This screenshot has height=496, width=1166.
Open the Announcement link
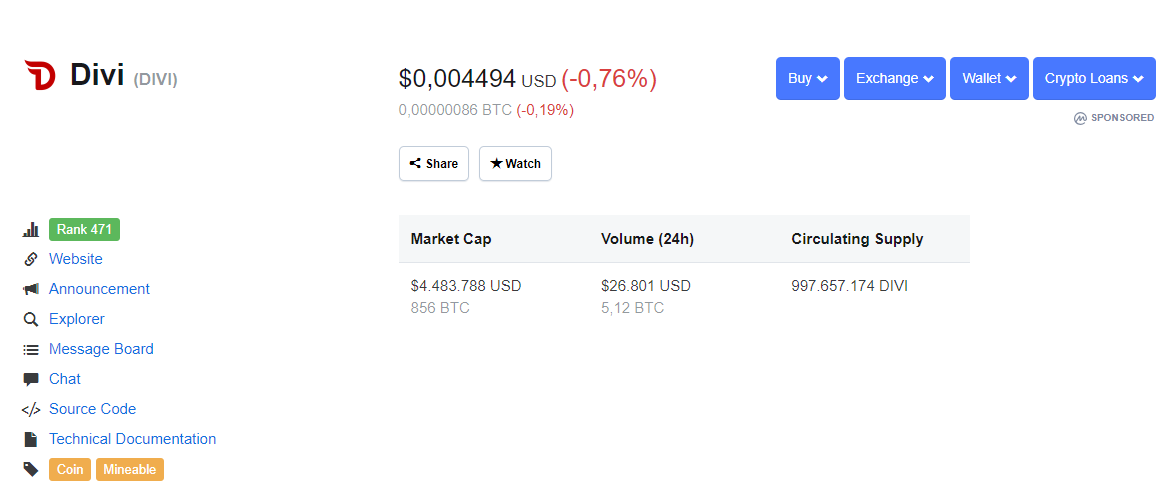[100, 289]
